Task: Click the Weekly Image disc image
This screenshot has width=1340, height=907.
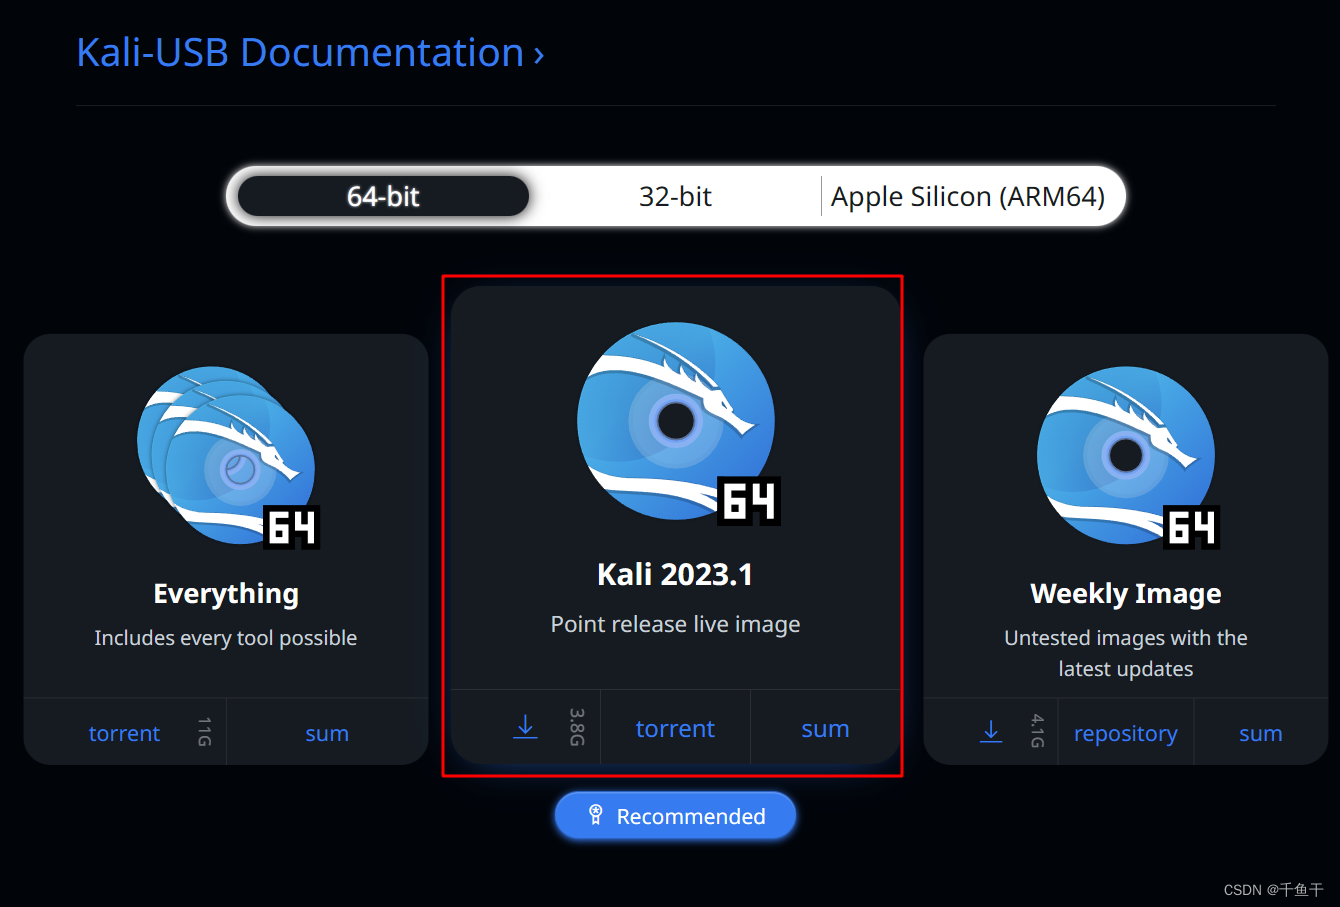Action: coord(1127,456)
